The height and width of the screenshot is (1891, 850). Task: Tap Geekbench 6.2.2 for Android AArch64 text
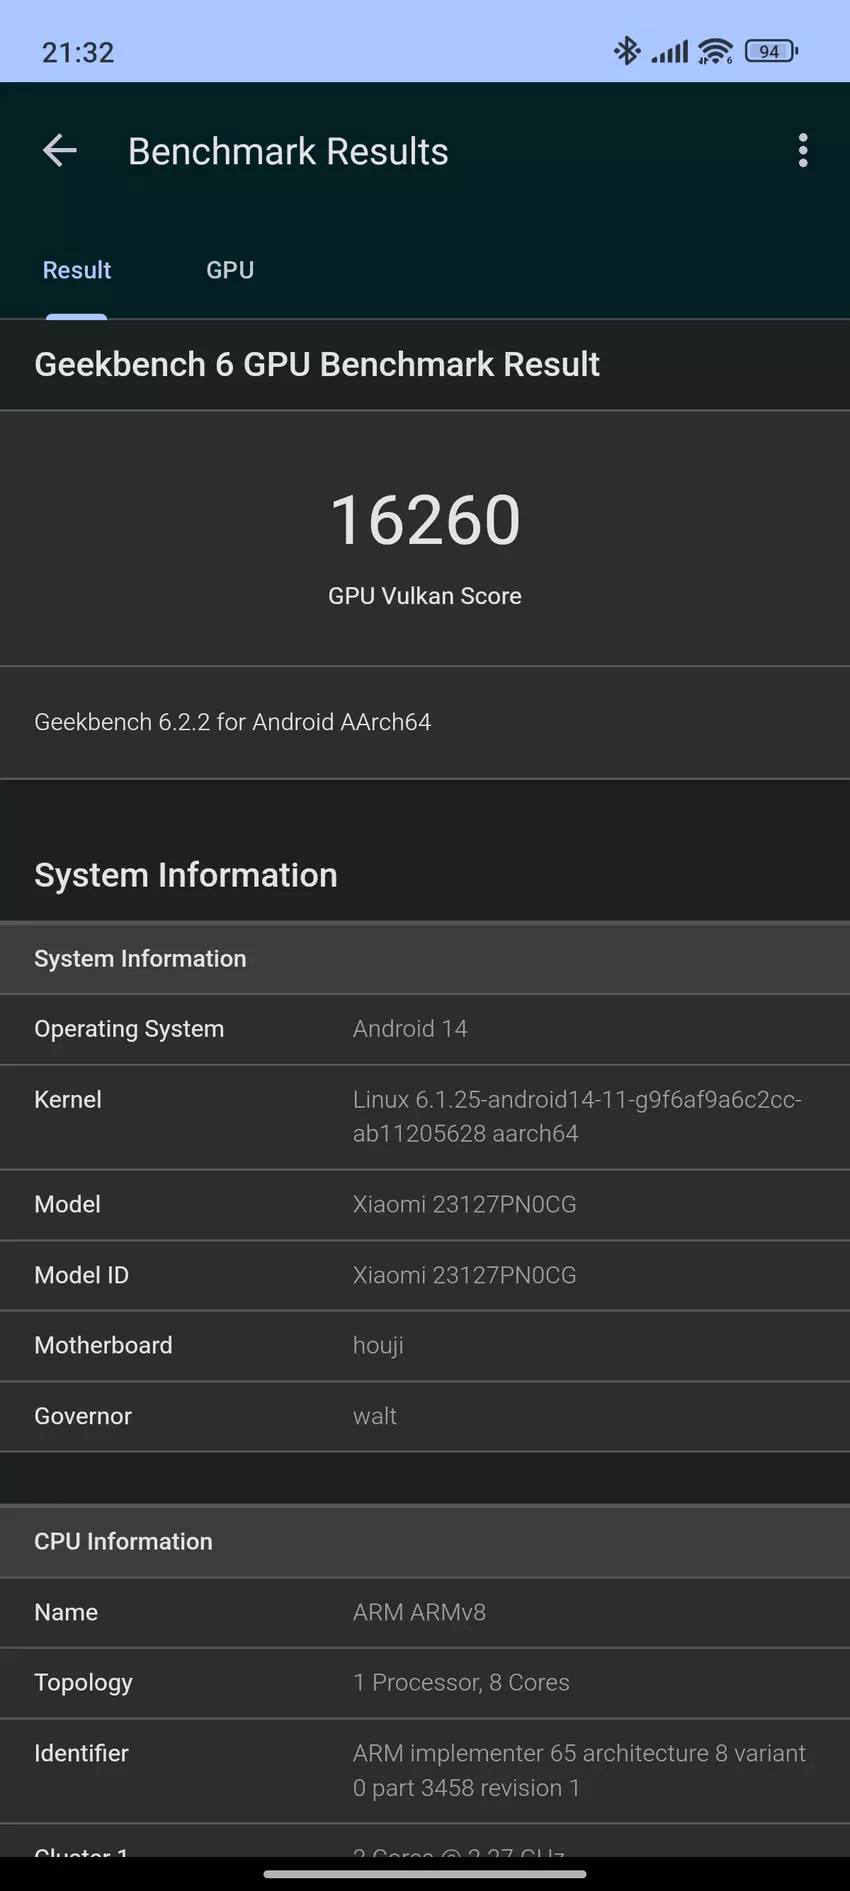tap(233, 722)
